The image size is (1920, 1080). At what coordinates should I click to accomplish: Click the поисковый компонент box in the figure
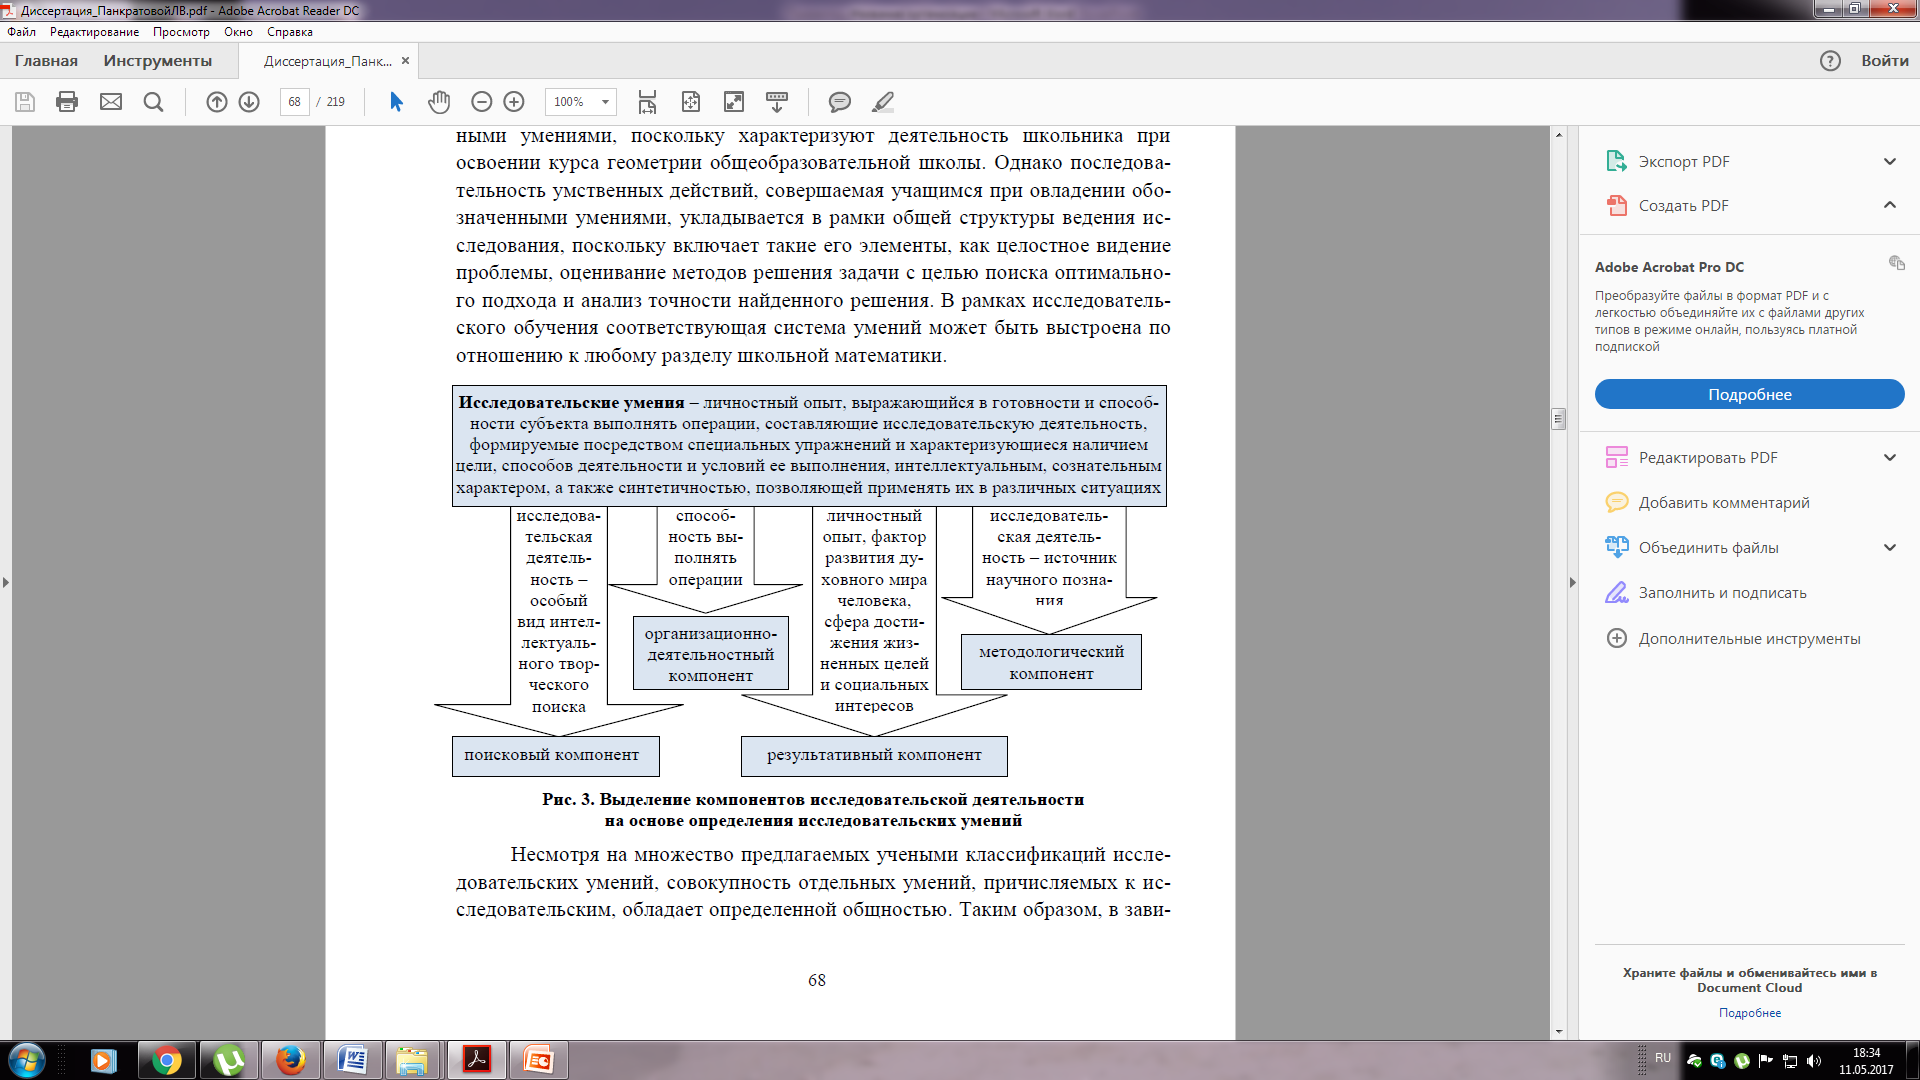pos(555,756)
